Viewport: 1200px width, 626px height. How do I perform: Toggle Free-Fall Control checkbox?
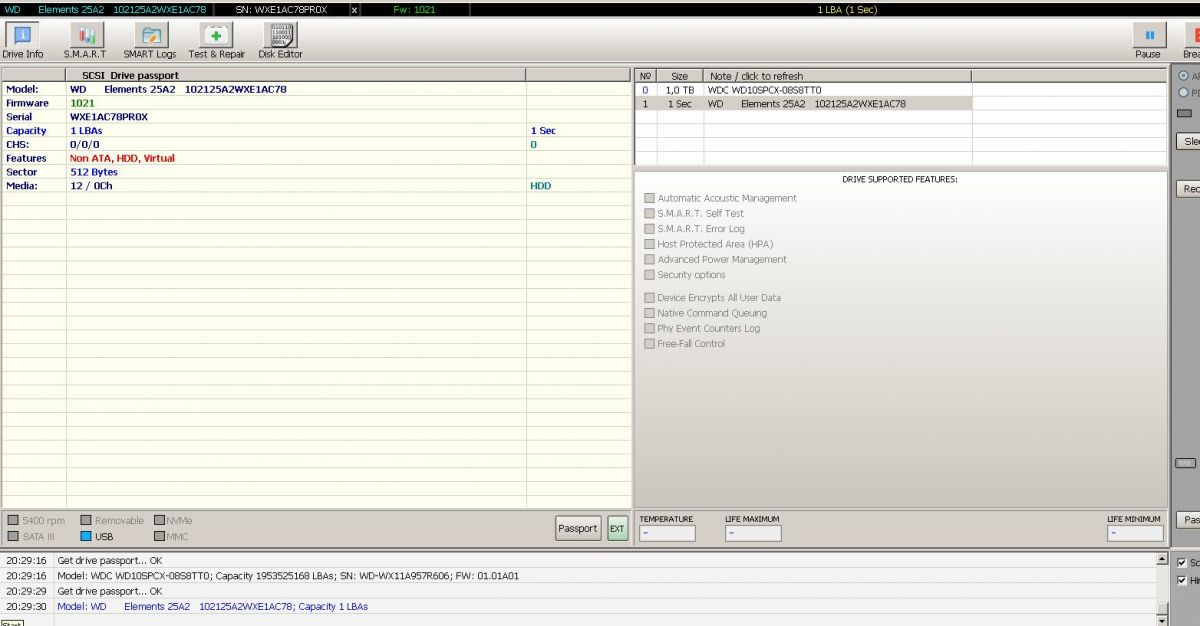pyautogui.click(x=650, y=344)
